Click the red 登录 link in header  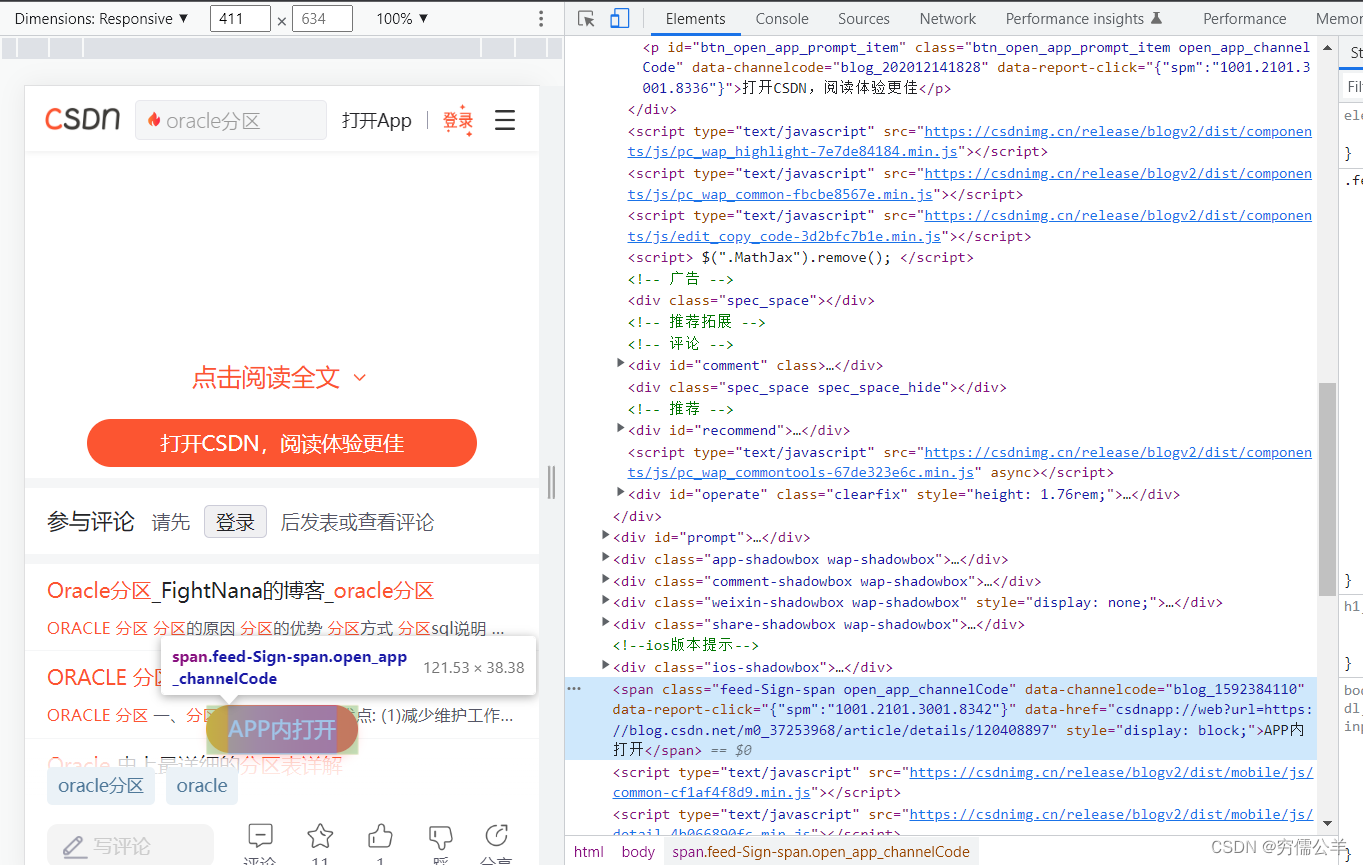click(x=458, y=121)
